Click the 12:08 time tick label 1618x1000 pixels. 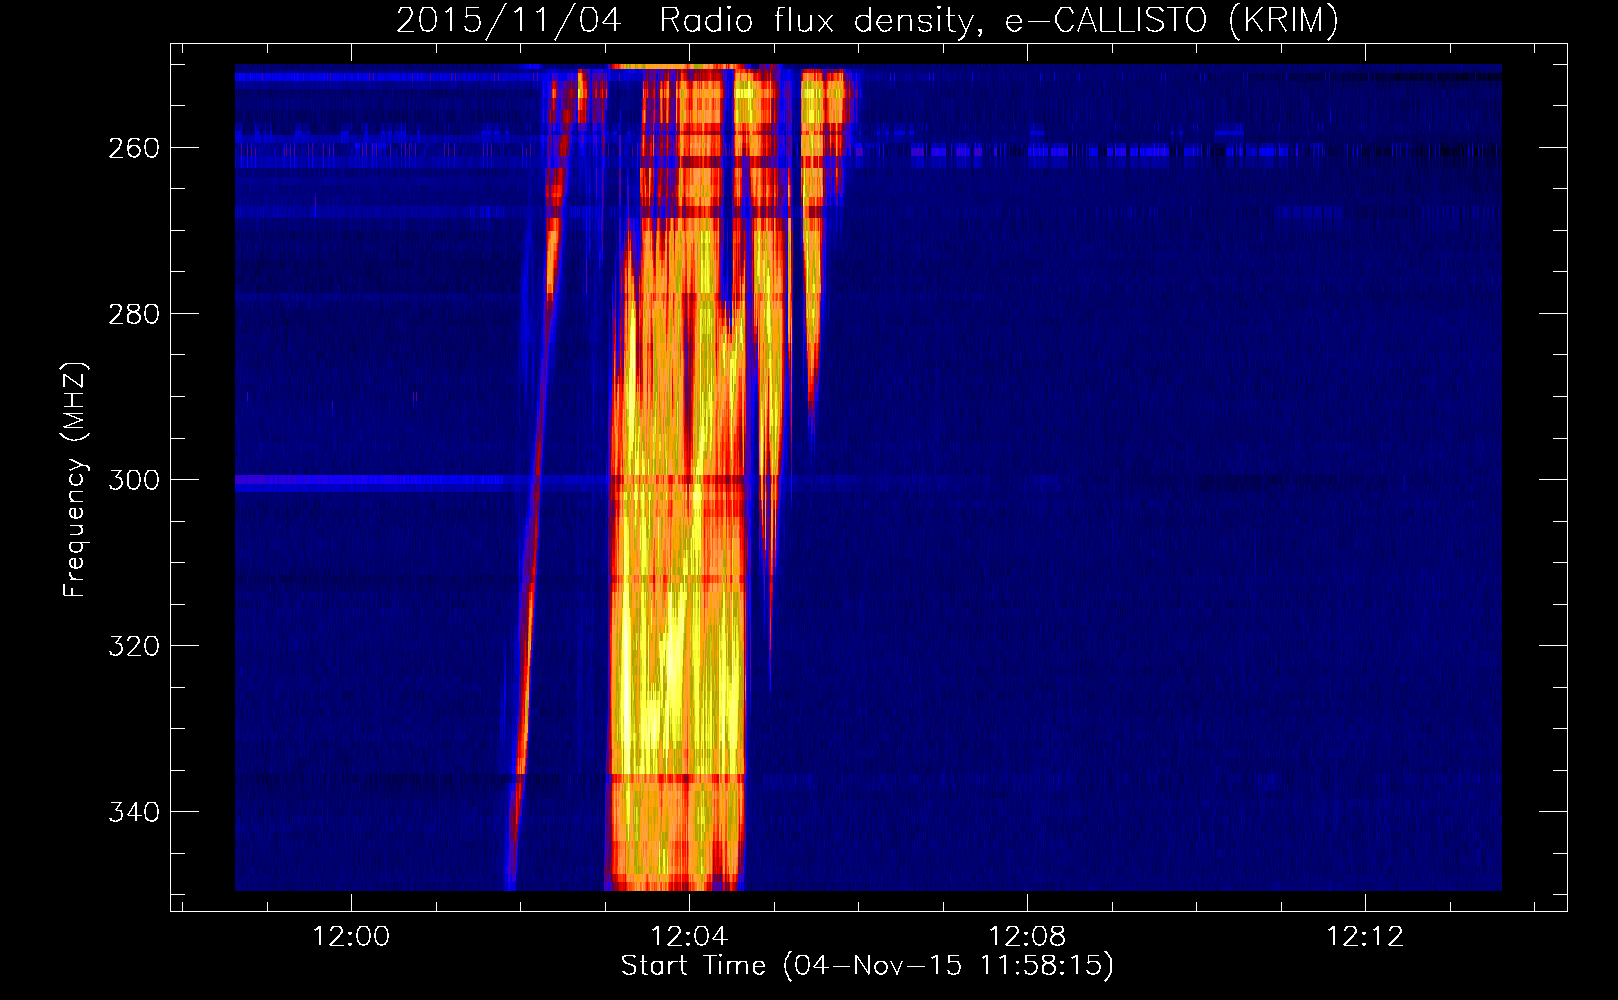point(1027,937)
